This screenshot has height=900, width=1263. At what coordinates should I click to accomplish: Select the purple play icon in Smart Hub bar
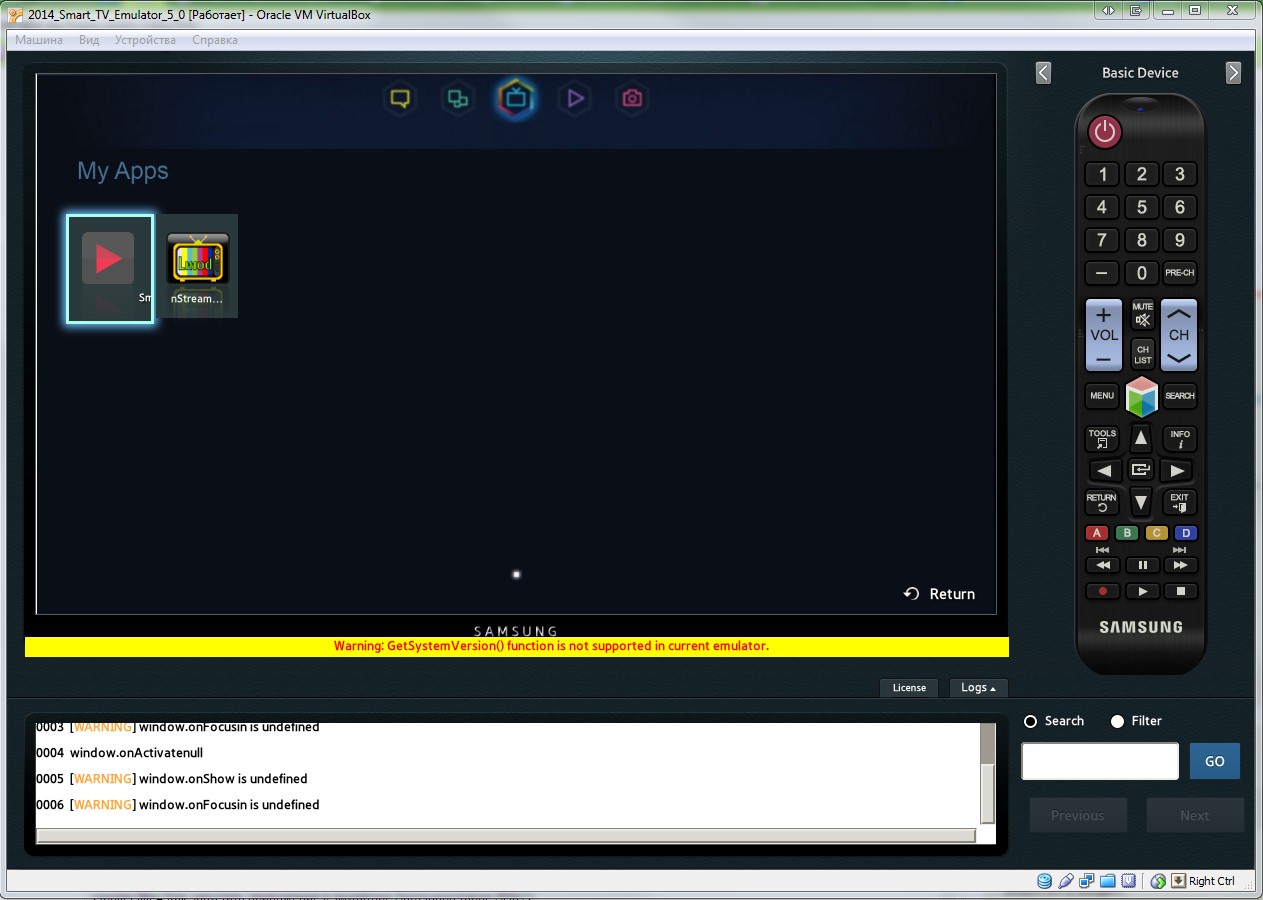click(574, 98)
